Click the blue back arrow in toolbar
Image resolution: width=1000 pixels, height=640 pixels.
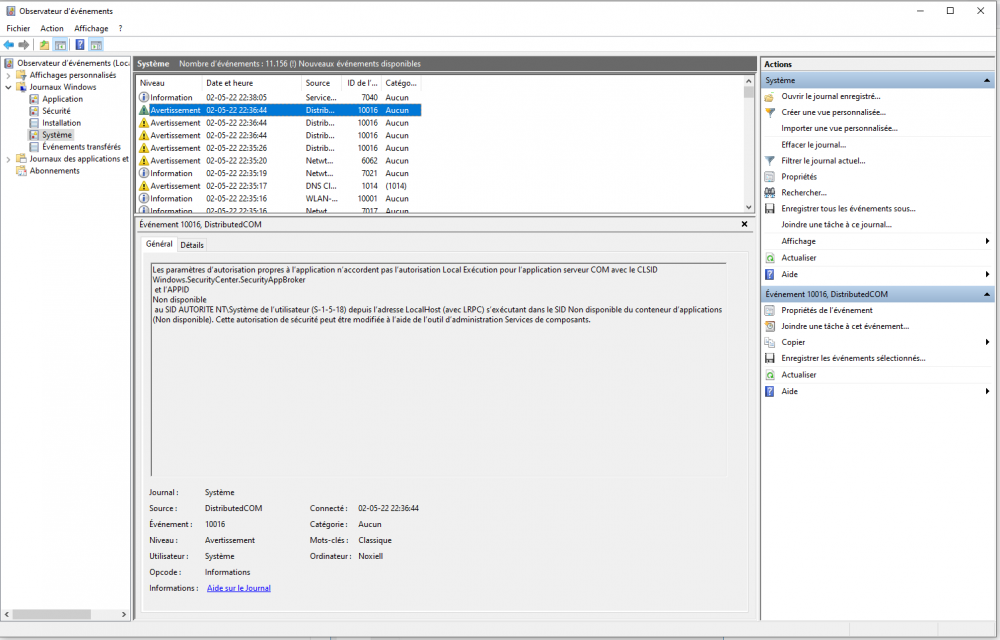(9, 45)
